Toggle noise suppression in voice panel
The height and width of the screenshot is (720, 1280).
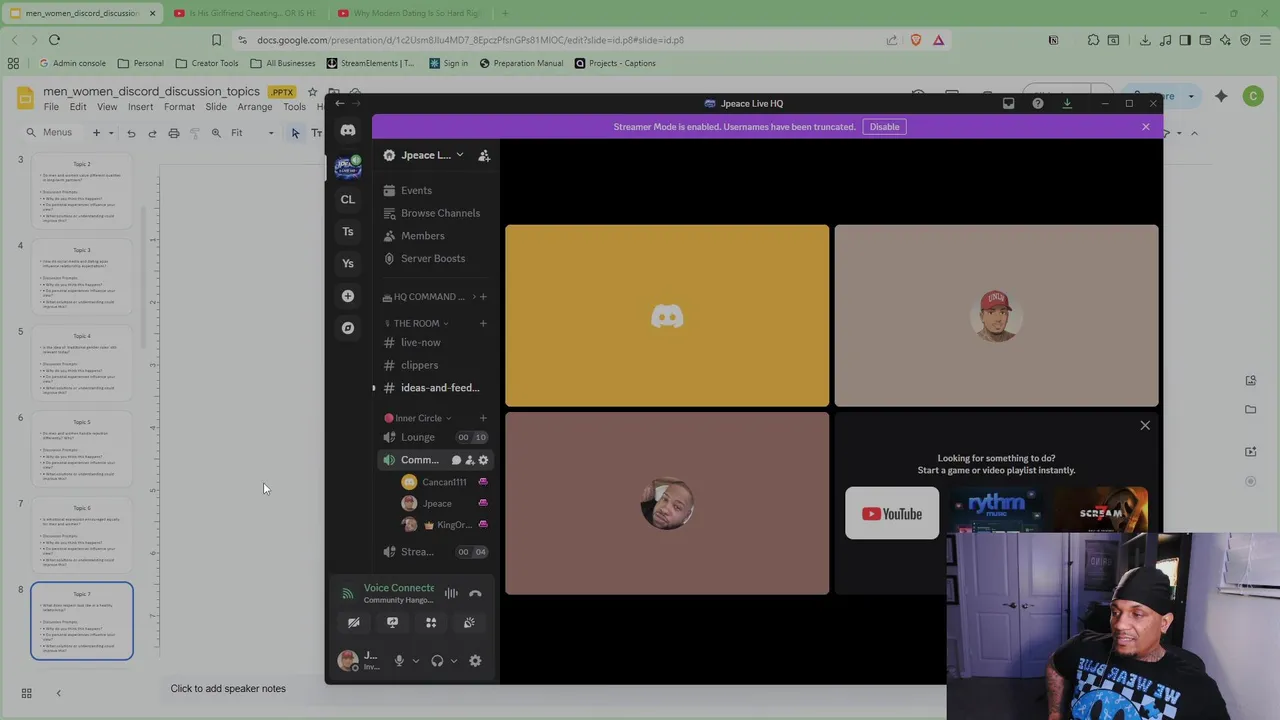pos(451,594)
